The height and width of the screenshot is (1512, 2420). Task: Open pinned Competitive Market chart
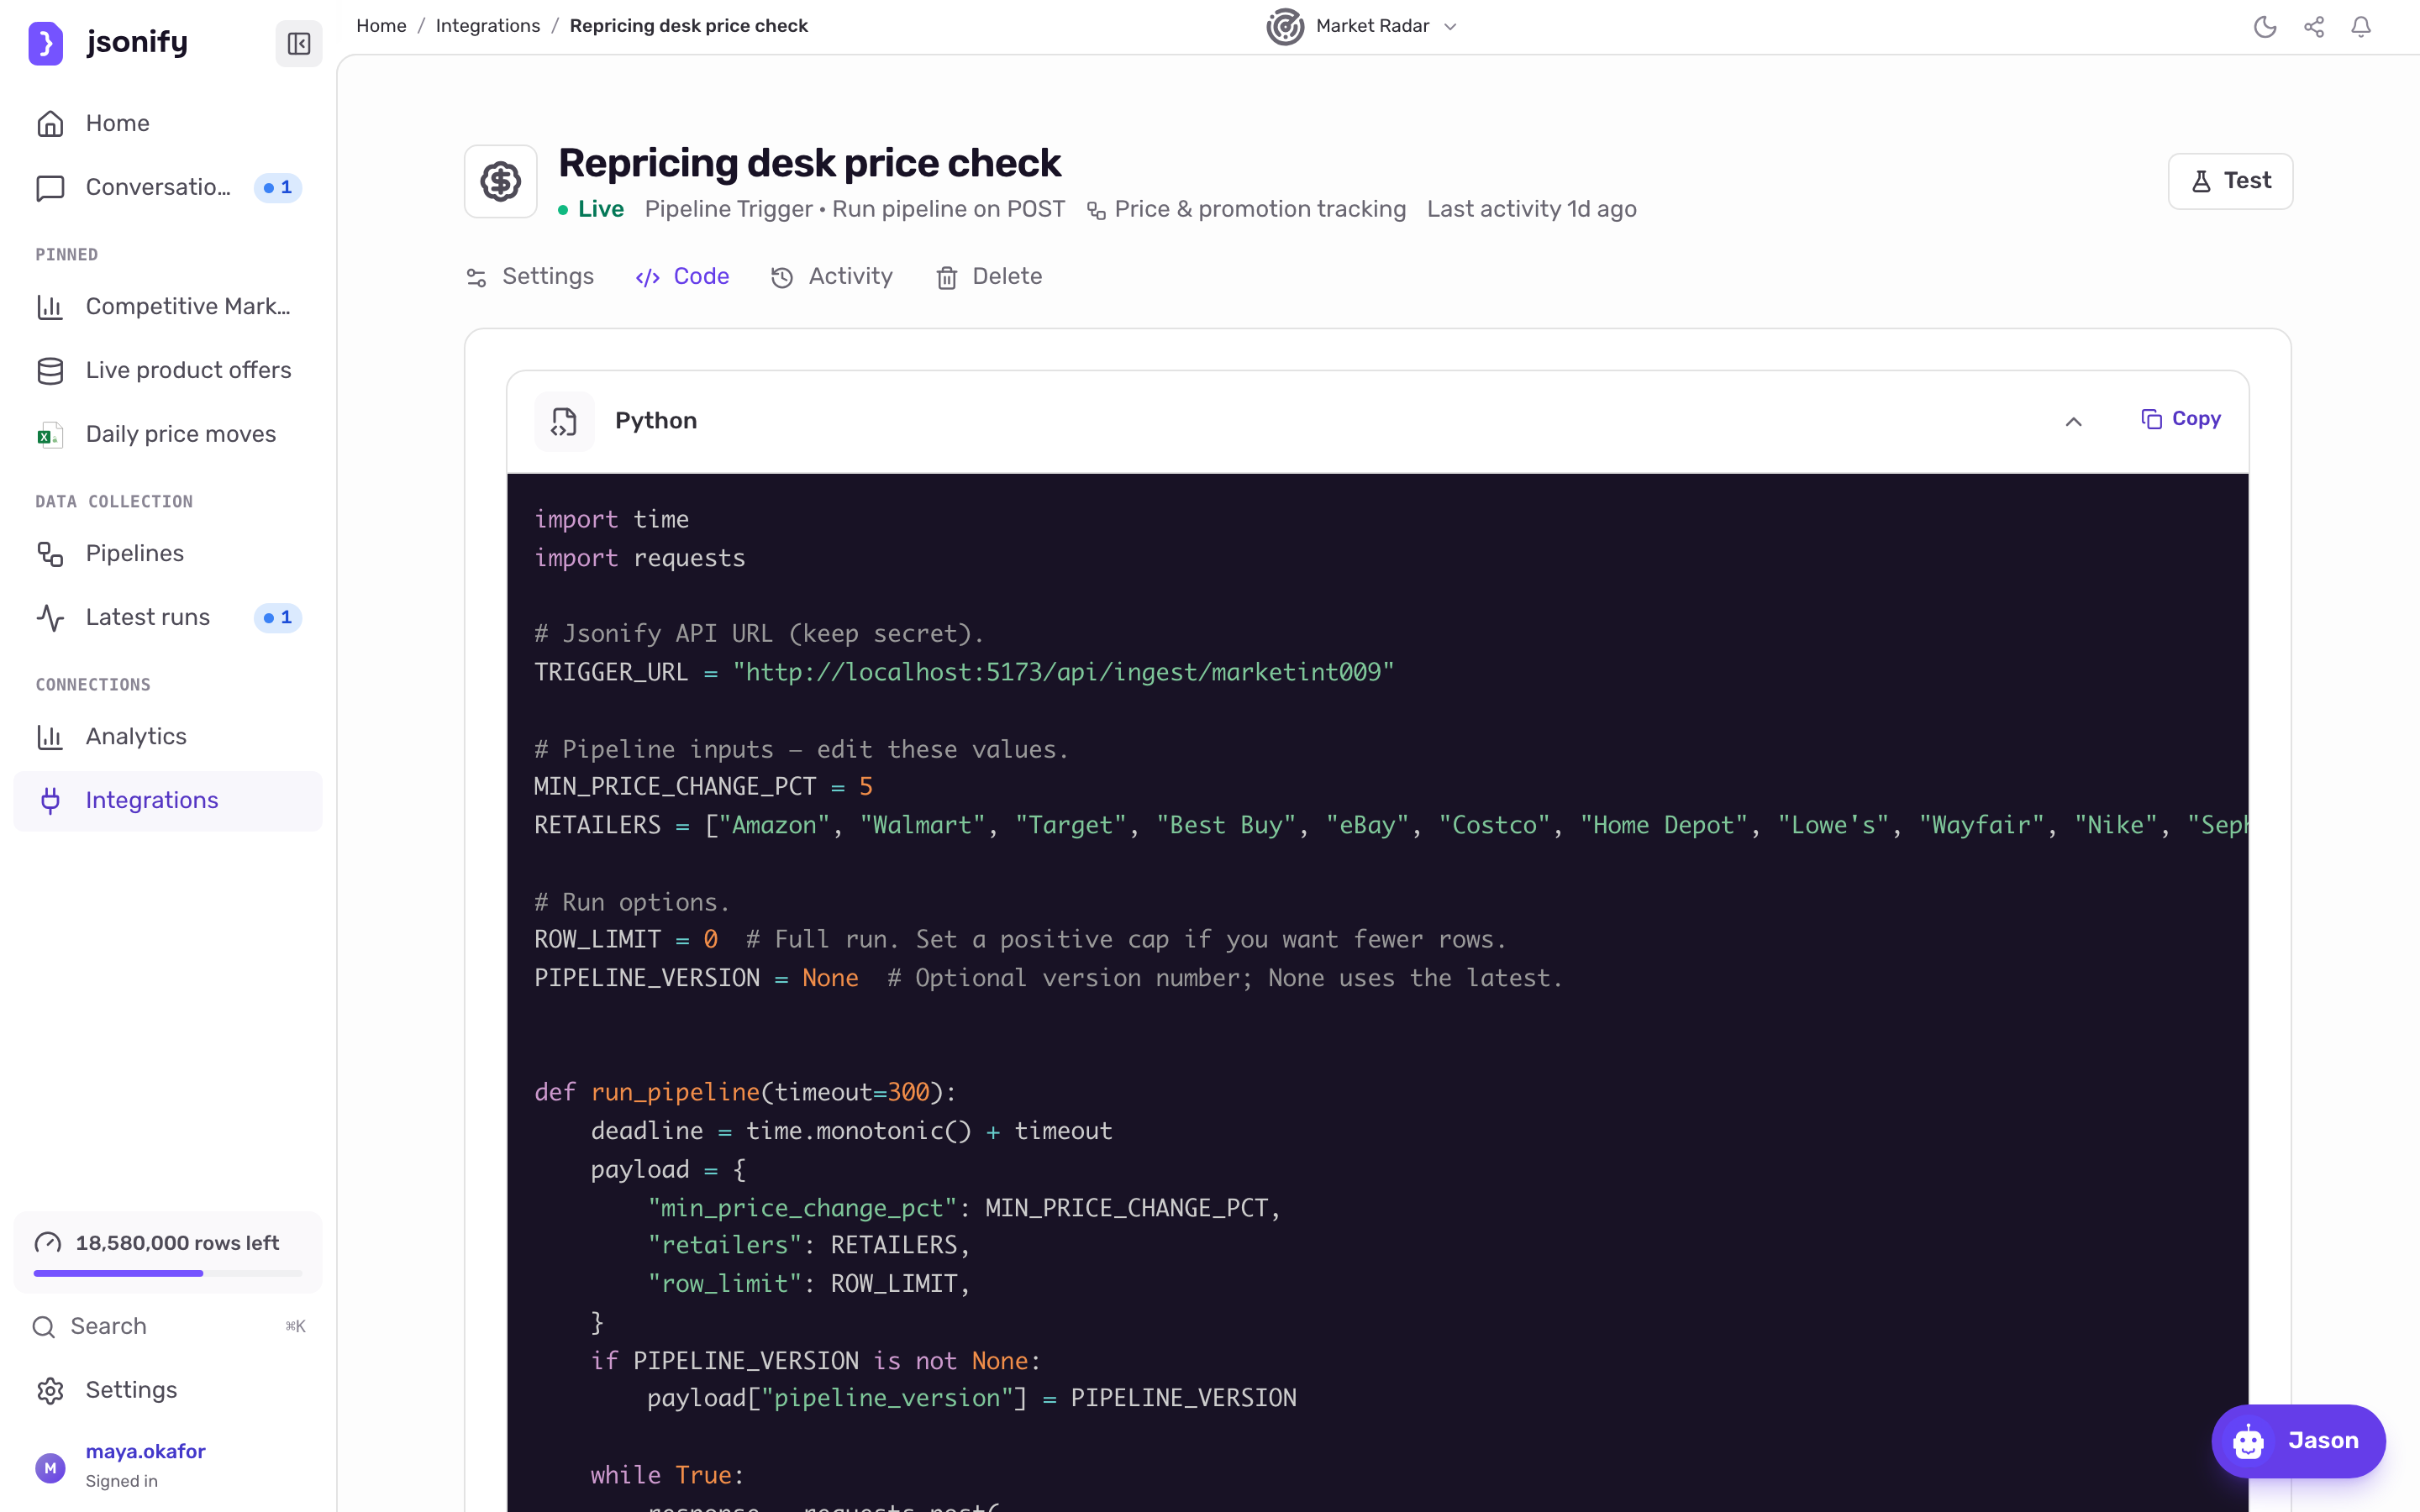(x=168, y=306)
